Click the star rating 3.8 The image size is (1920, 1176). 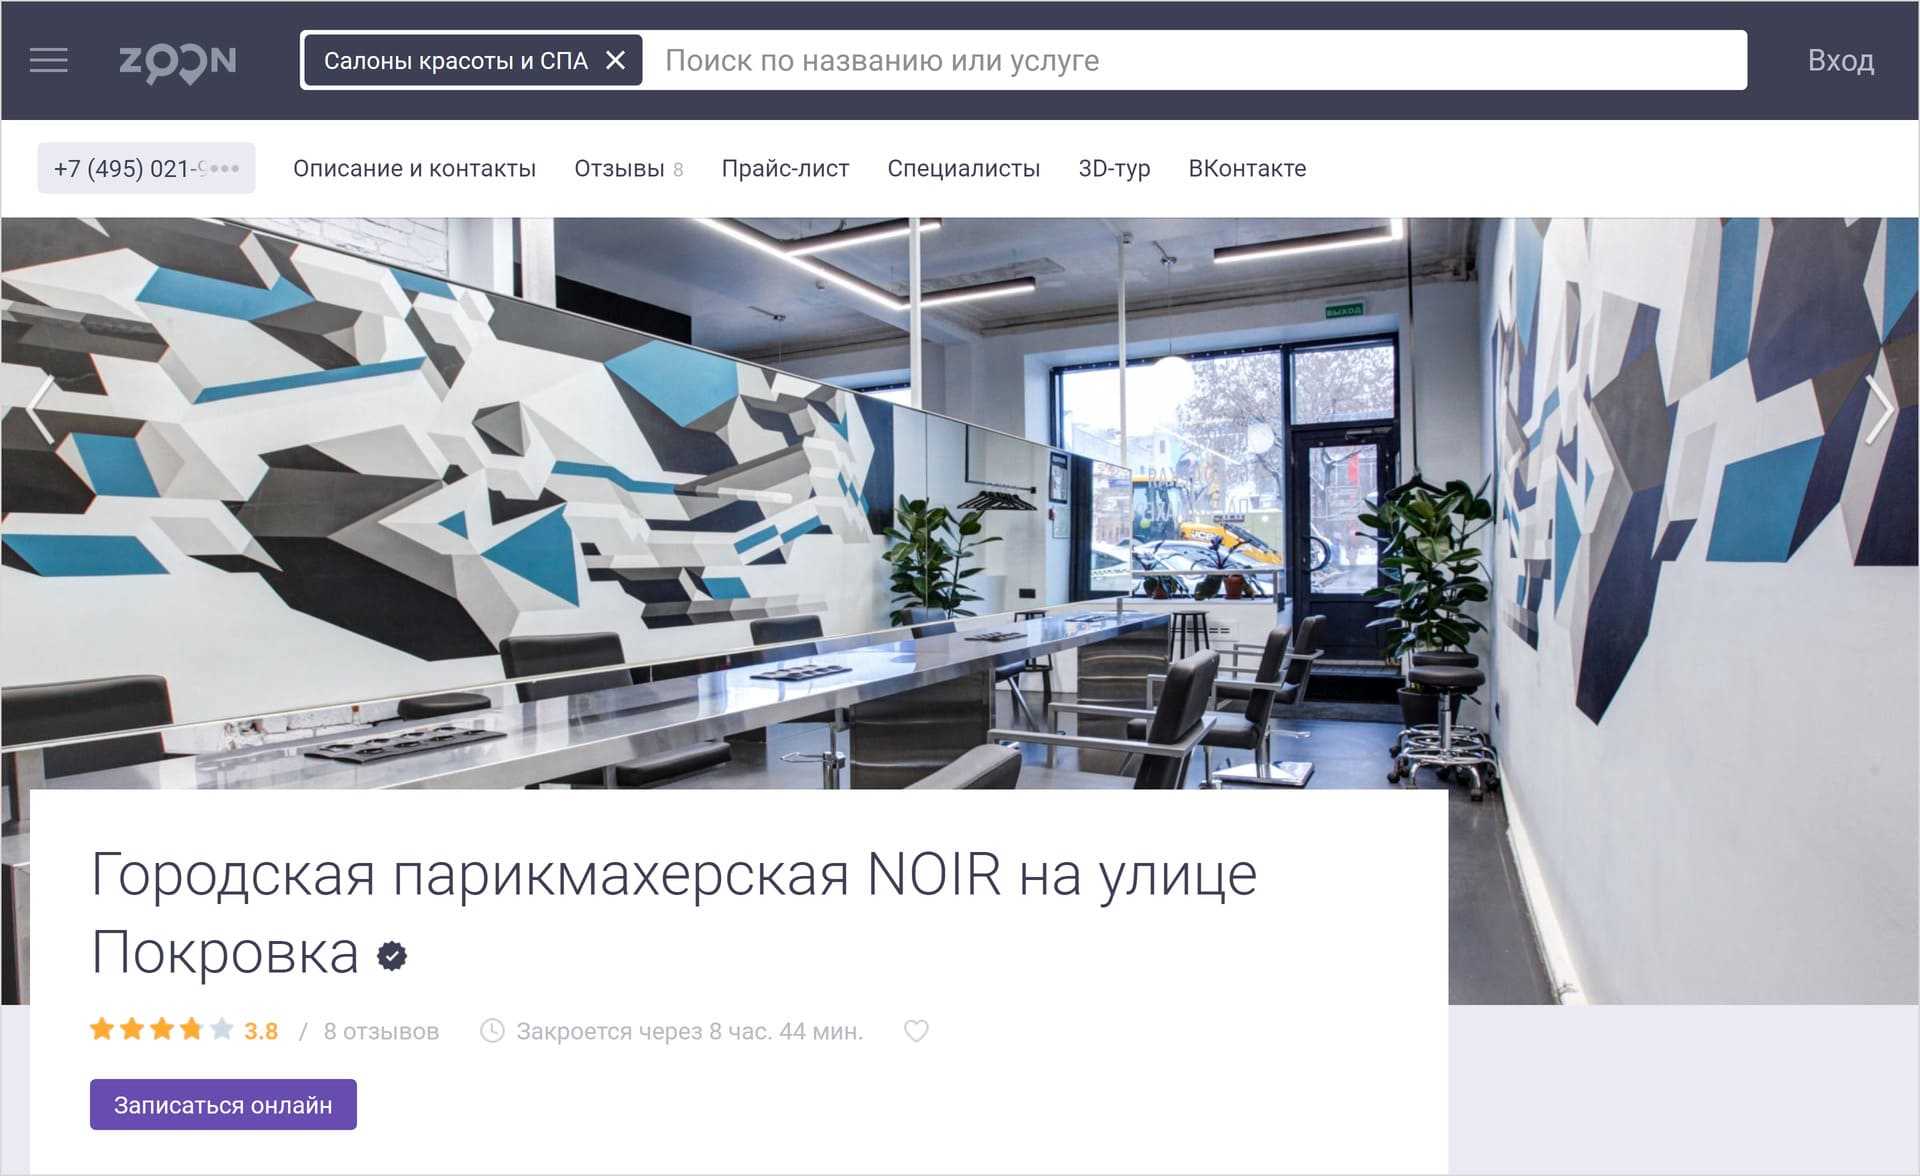[x=183, y=1030]
